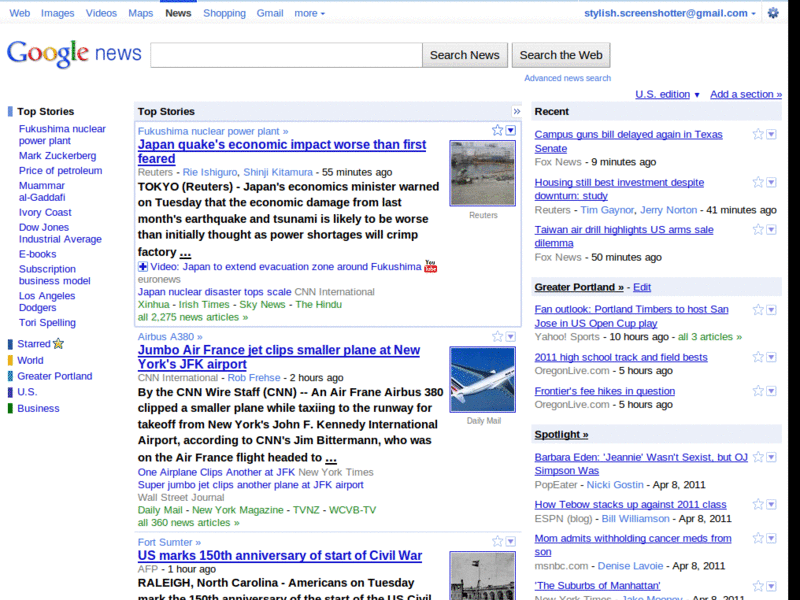The height and width of the screenshot is (600, 800).
Task: Open the account email dropdown
Action: click(670, 13)
